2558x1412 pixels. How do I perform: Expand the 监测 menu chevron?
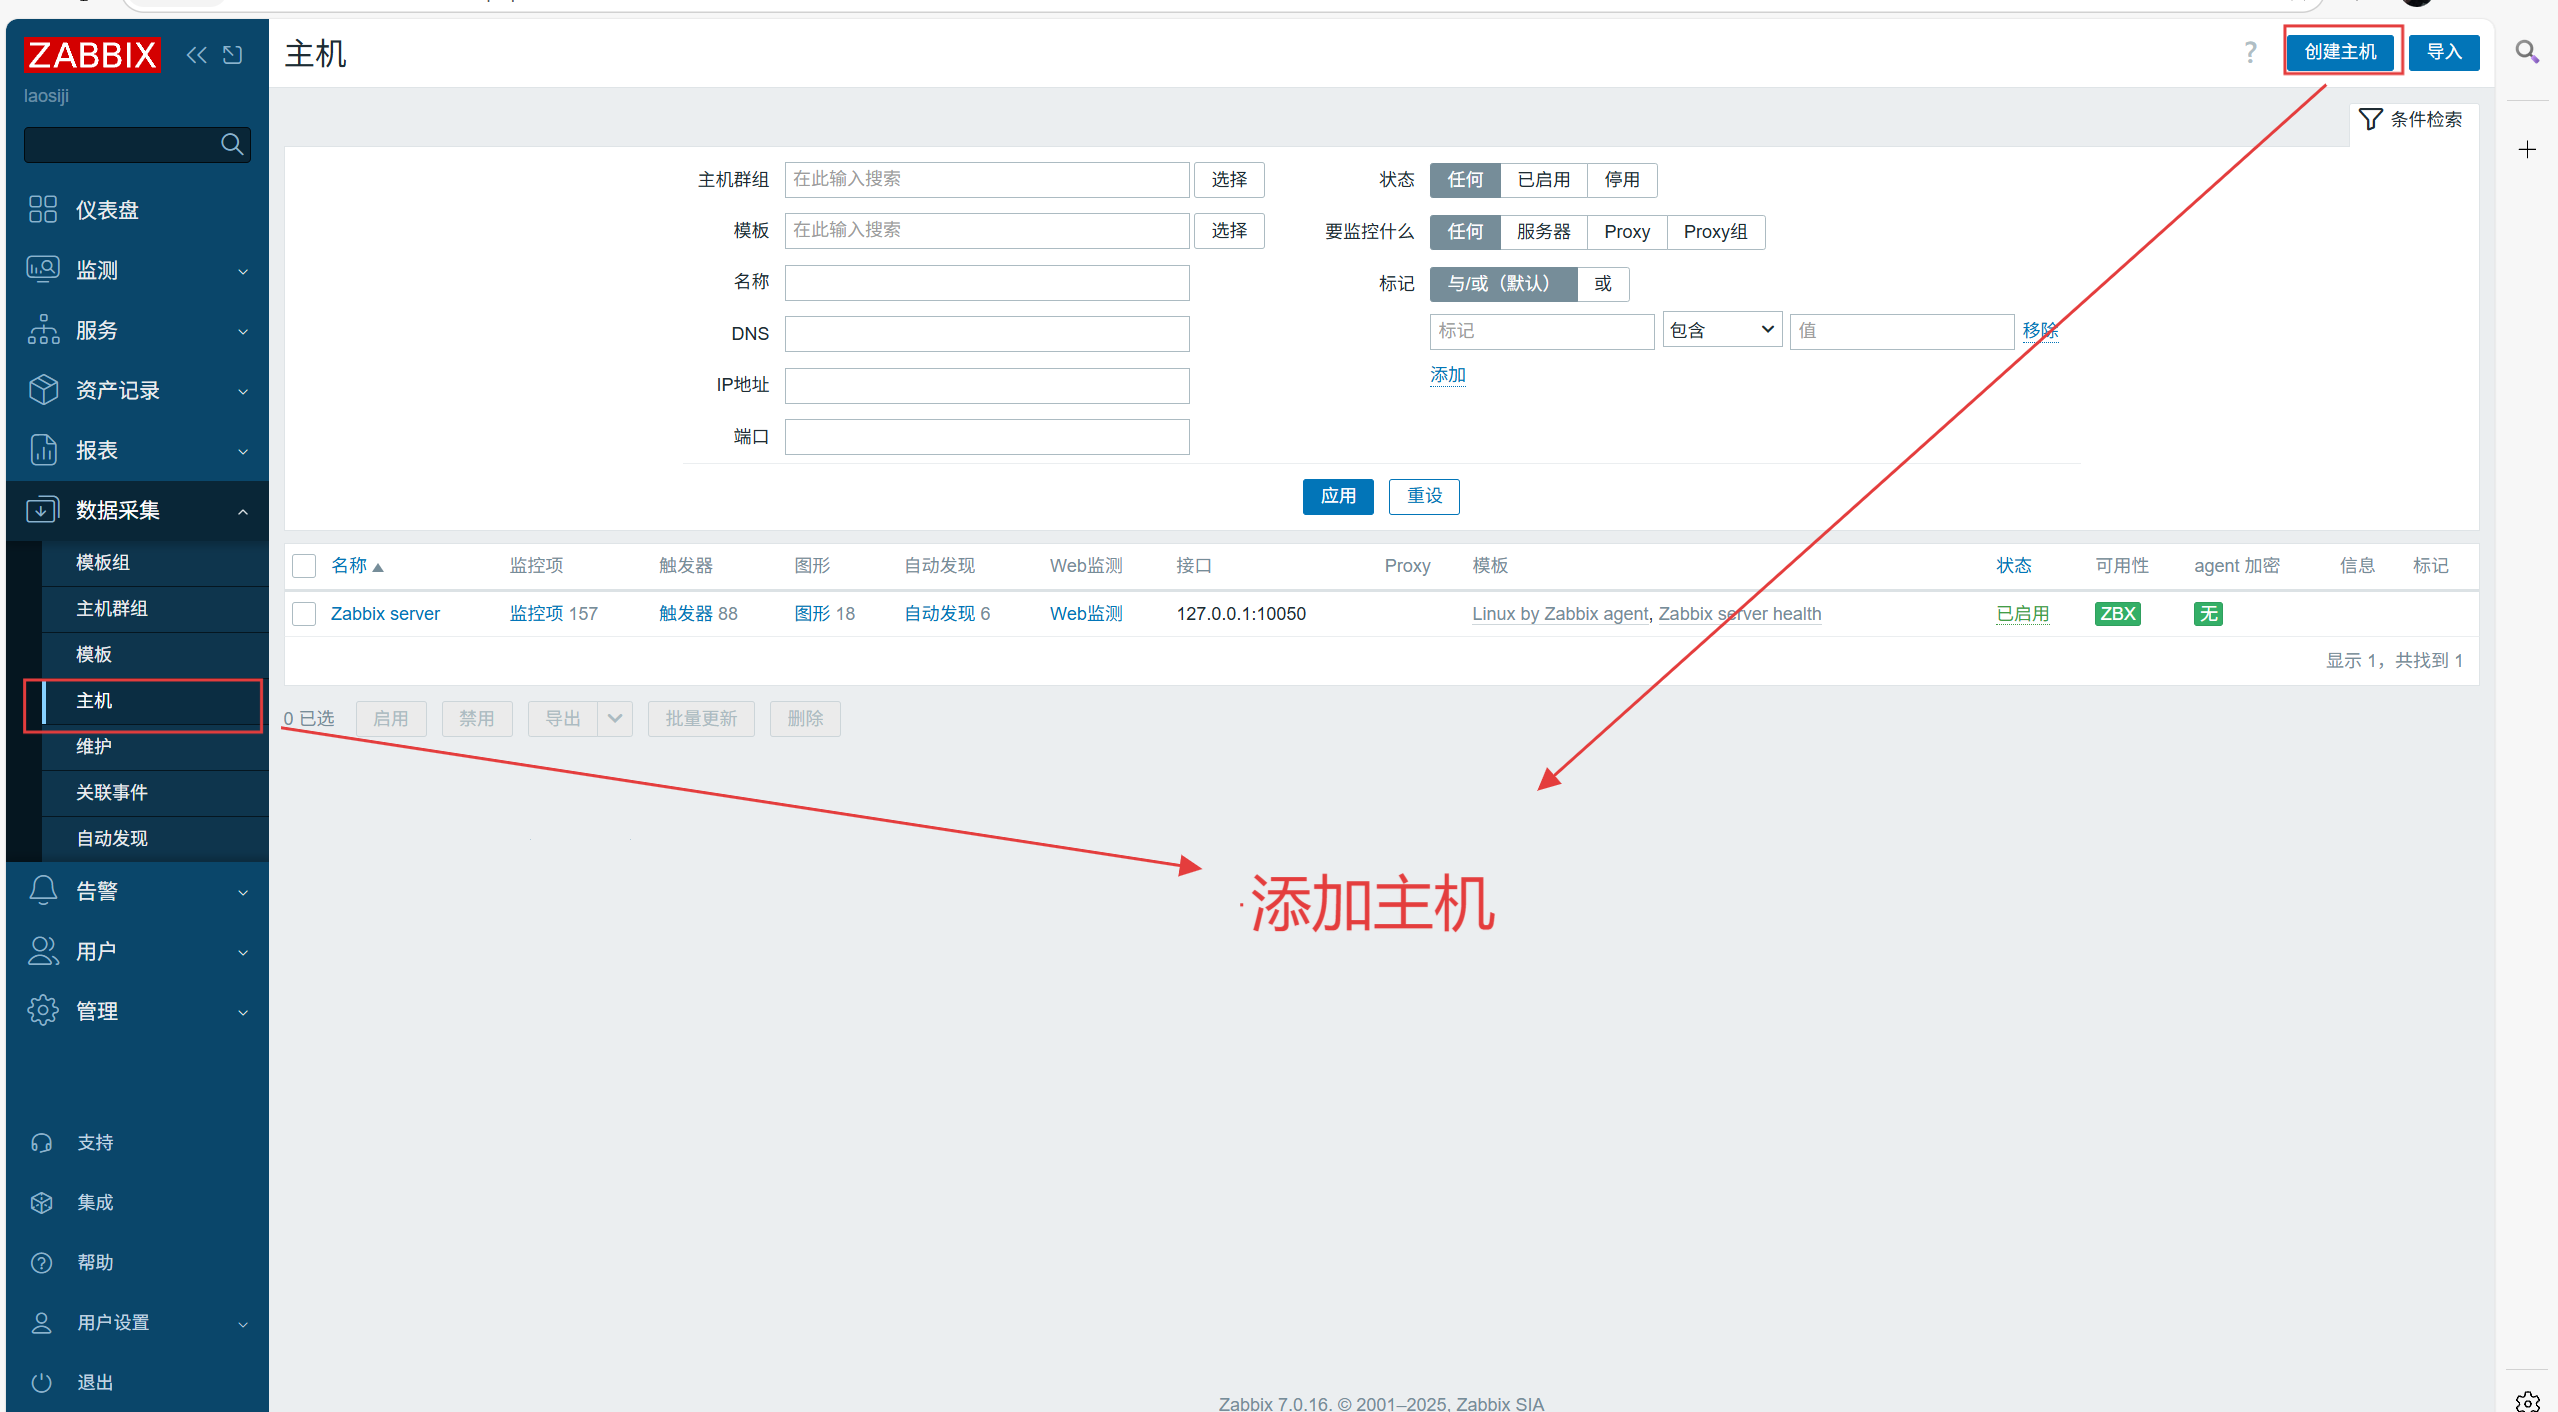point(243,271)
